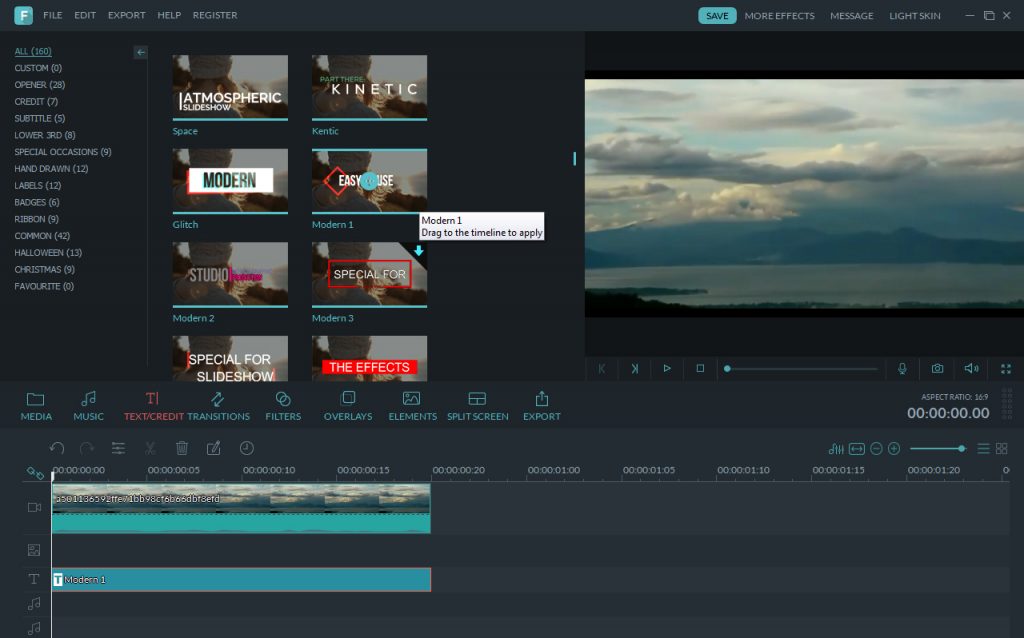Open the EXPORT menu in the menu bar
This screenshot has width=1024, height=638.
point(127,15)
